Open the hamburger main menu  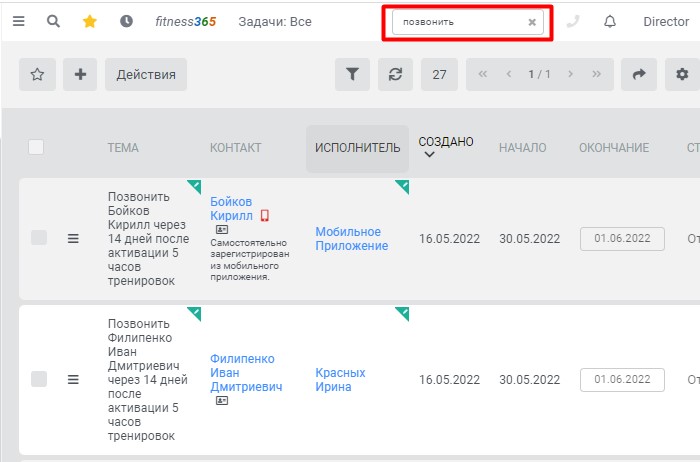coord(18,21)
